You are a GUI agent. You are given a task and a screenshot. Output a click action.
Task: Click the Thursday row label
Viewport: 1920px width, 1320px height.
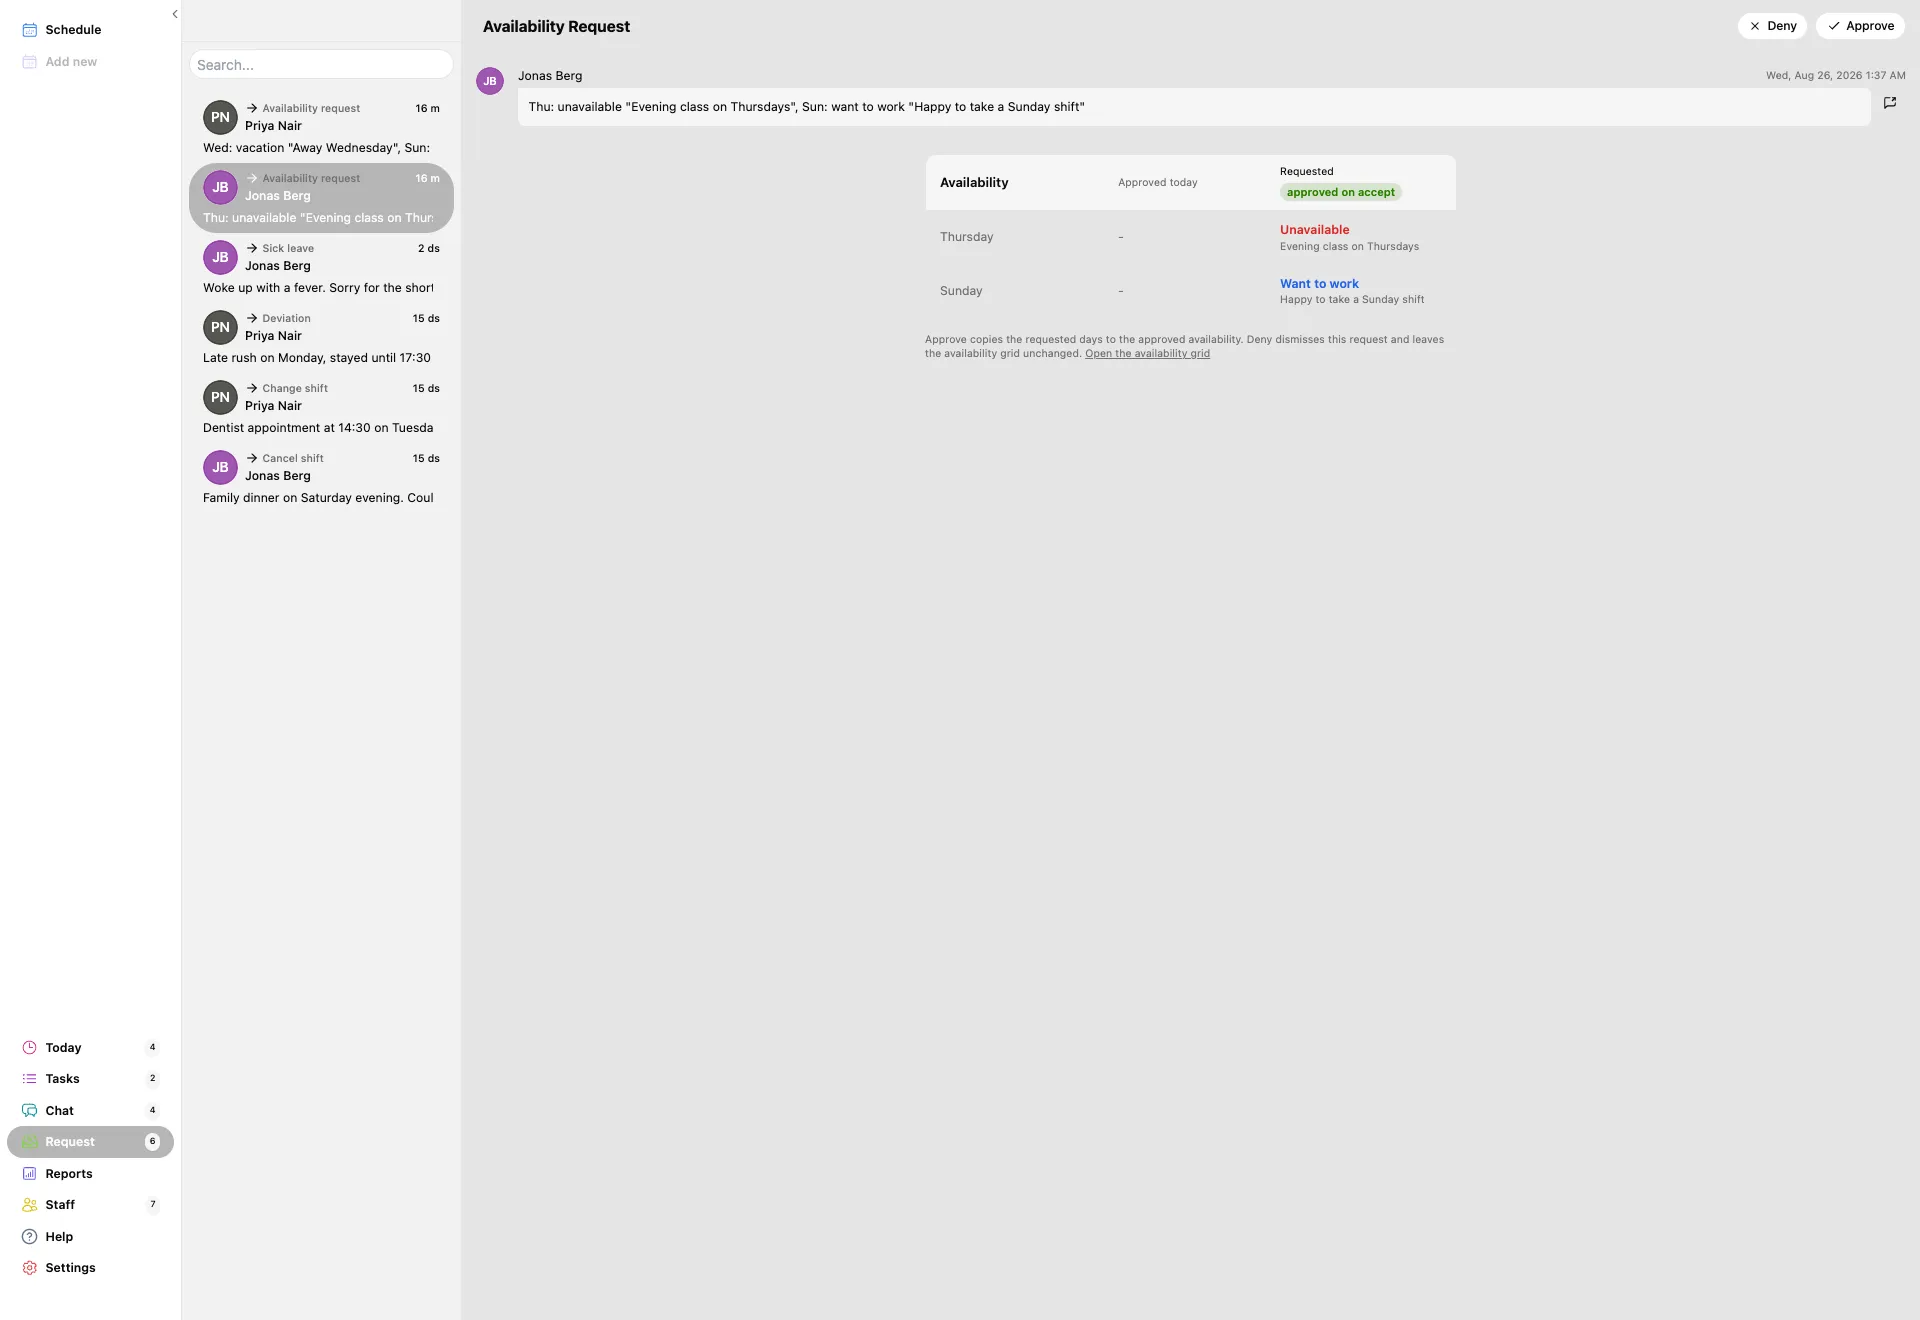click(x=966, y=237)
